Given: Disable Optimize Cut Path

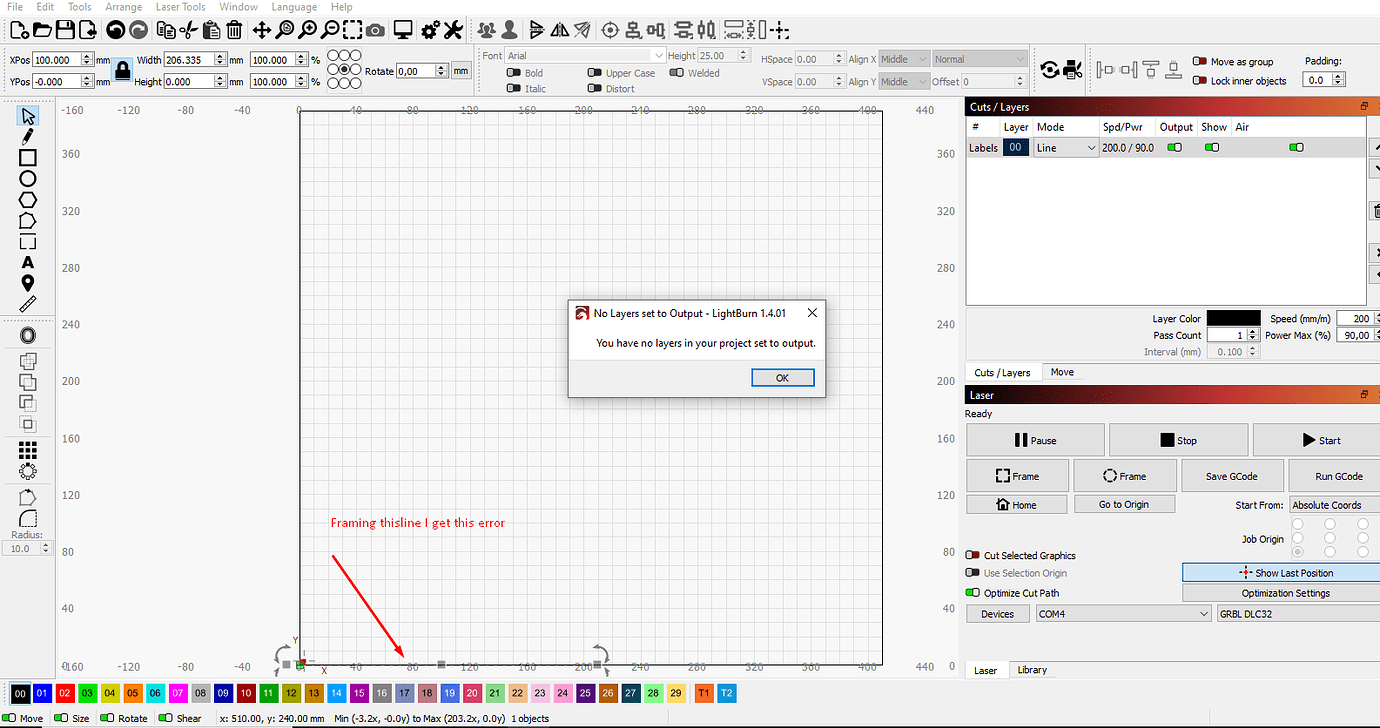Looking at the screenshot, I should pyautogui.click(x=970, y=592).
